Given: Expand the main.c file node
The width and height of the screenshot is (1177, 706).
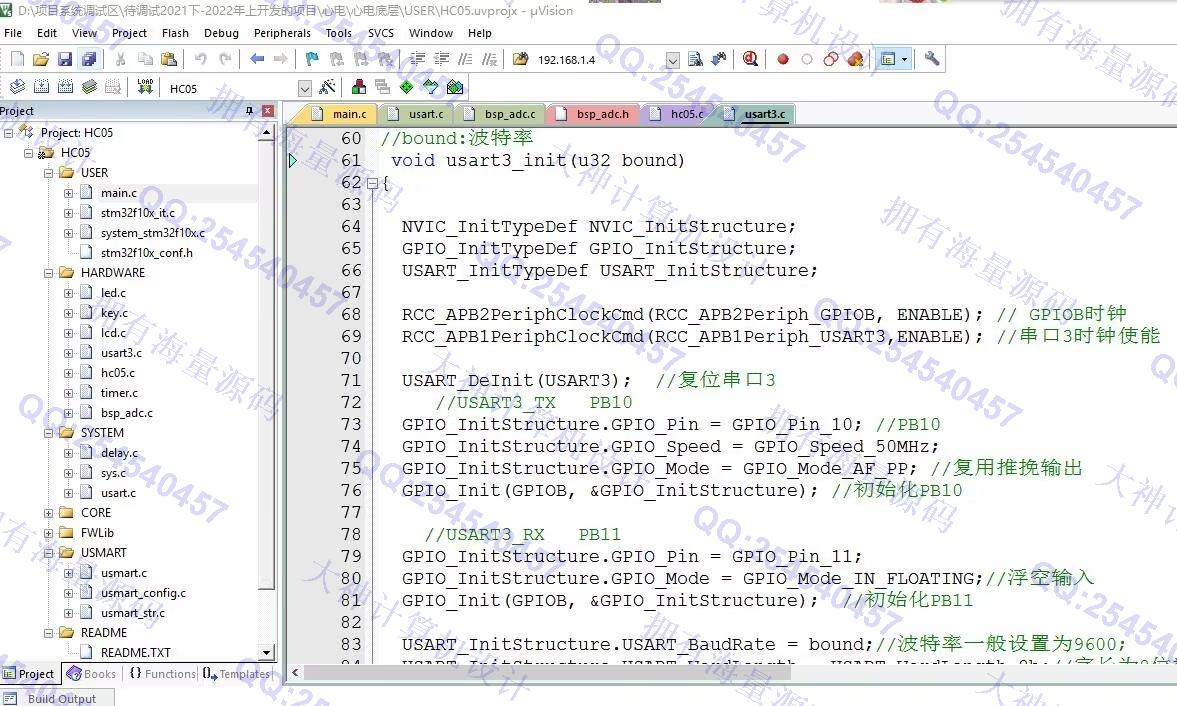Looking at the screenshot, I should [68, 193].
